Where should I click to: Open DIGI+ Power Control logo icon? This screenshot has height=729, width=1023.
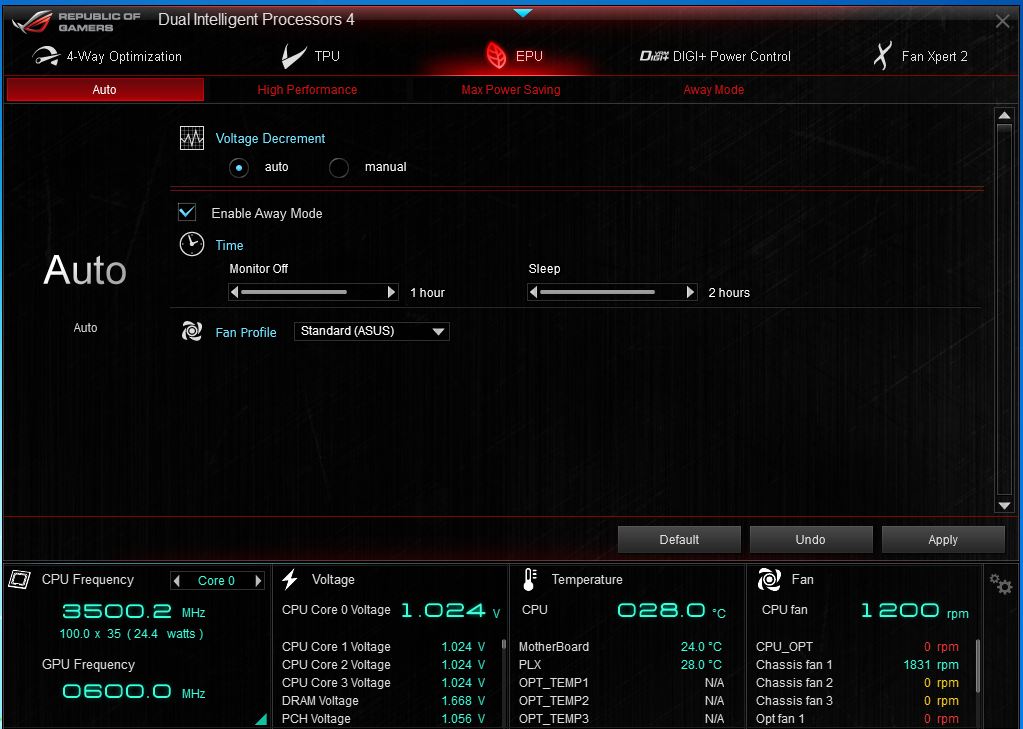click(654, 56)
